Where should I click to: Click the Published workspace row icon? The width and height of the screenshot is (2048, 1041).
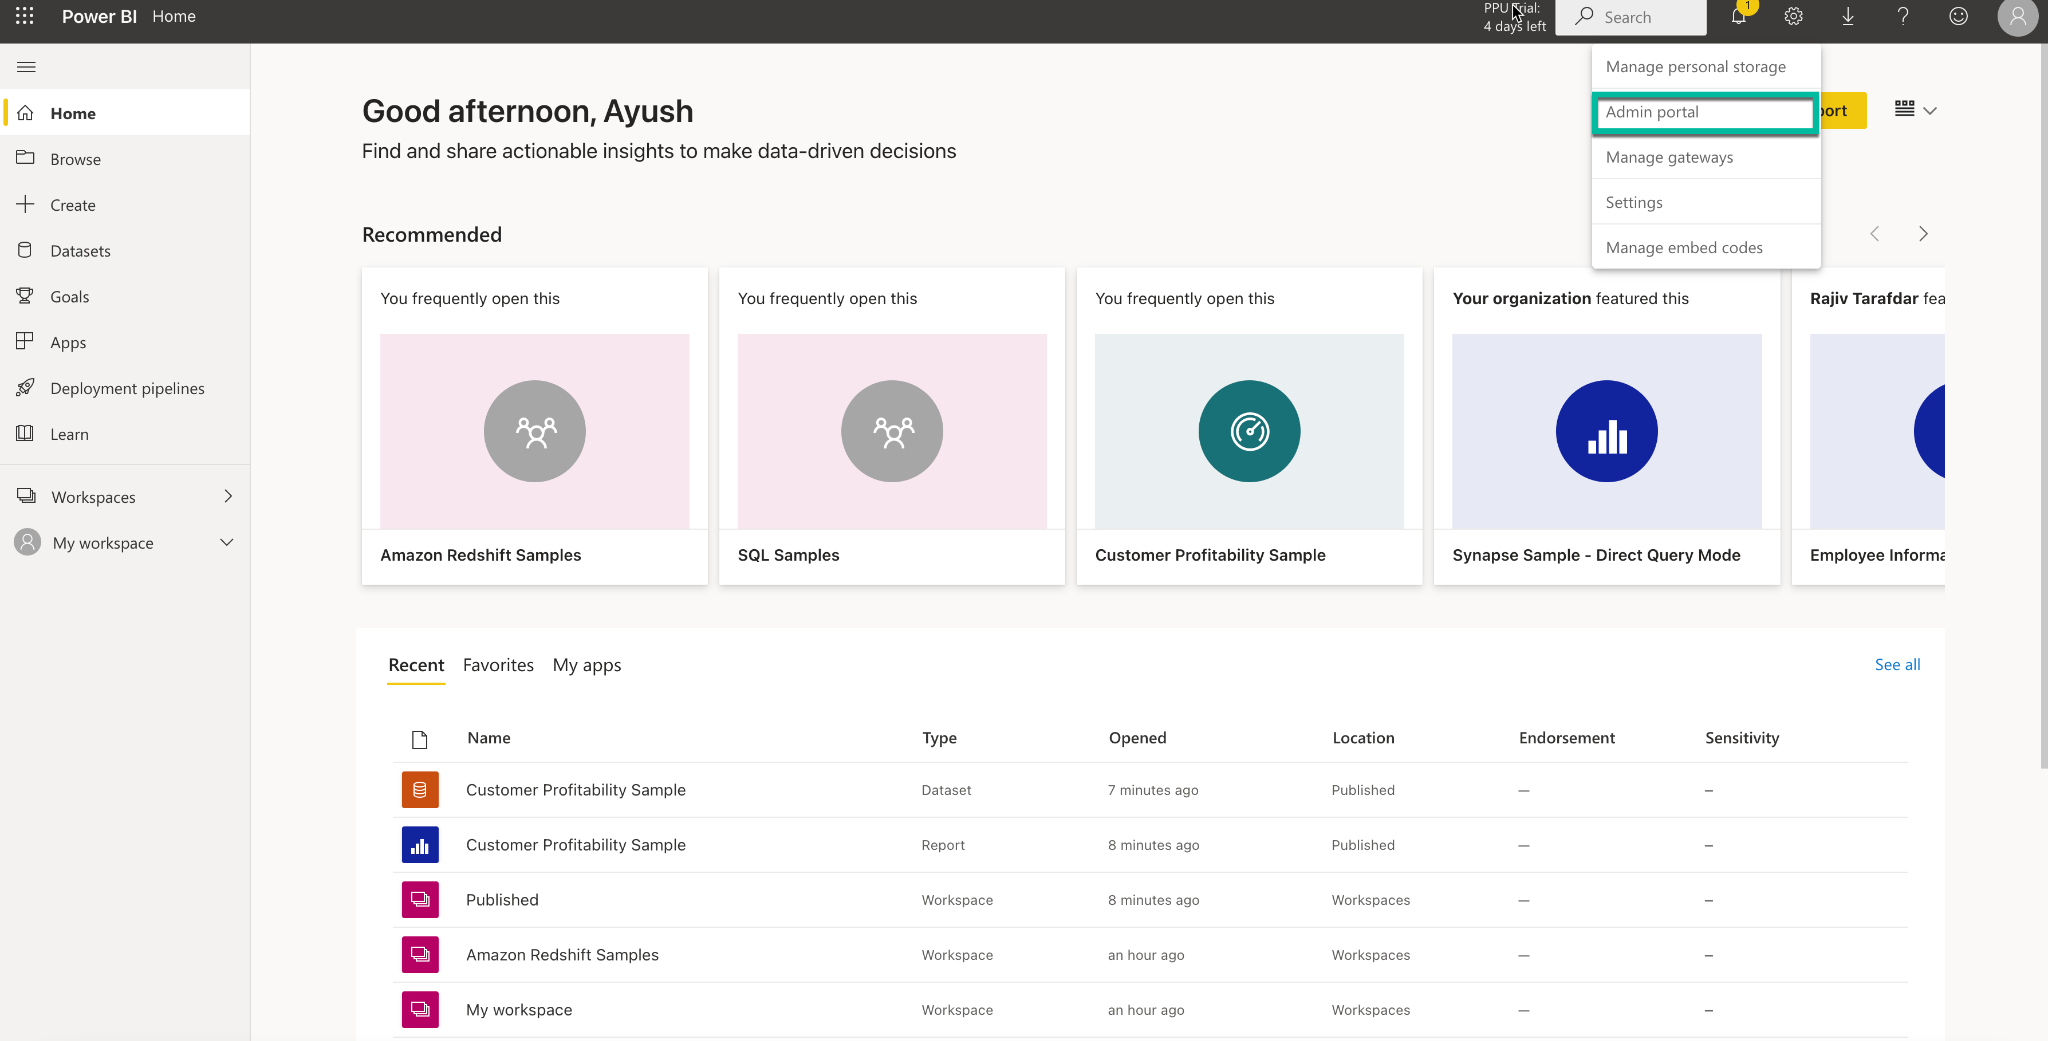point(420,900)
